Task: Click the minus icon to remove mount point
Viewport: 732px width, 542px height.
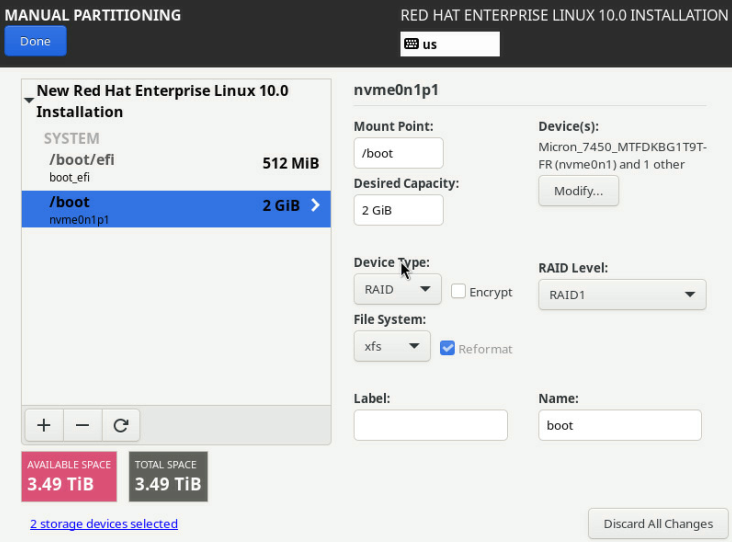Action: point(82,425)
